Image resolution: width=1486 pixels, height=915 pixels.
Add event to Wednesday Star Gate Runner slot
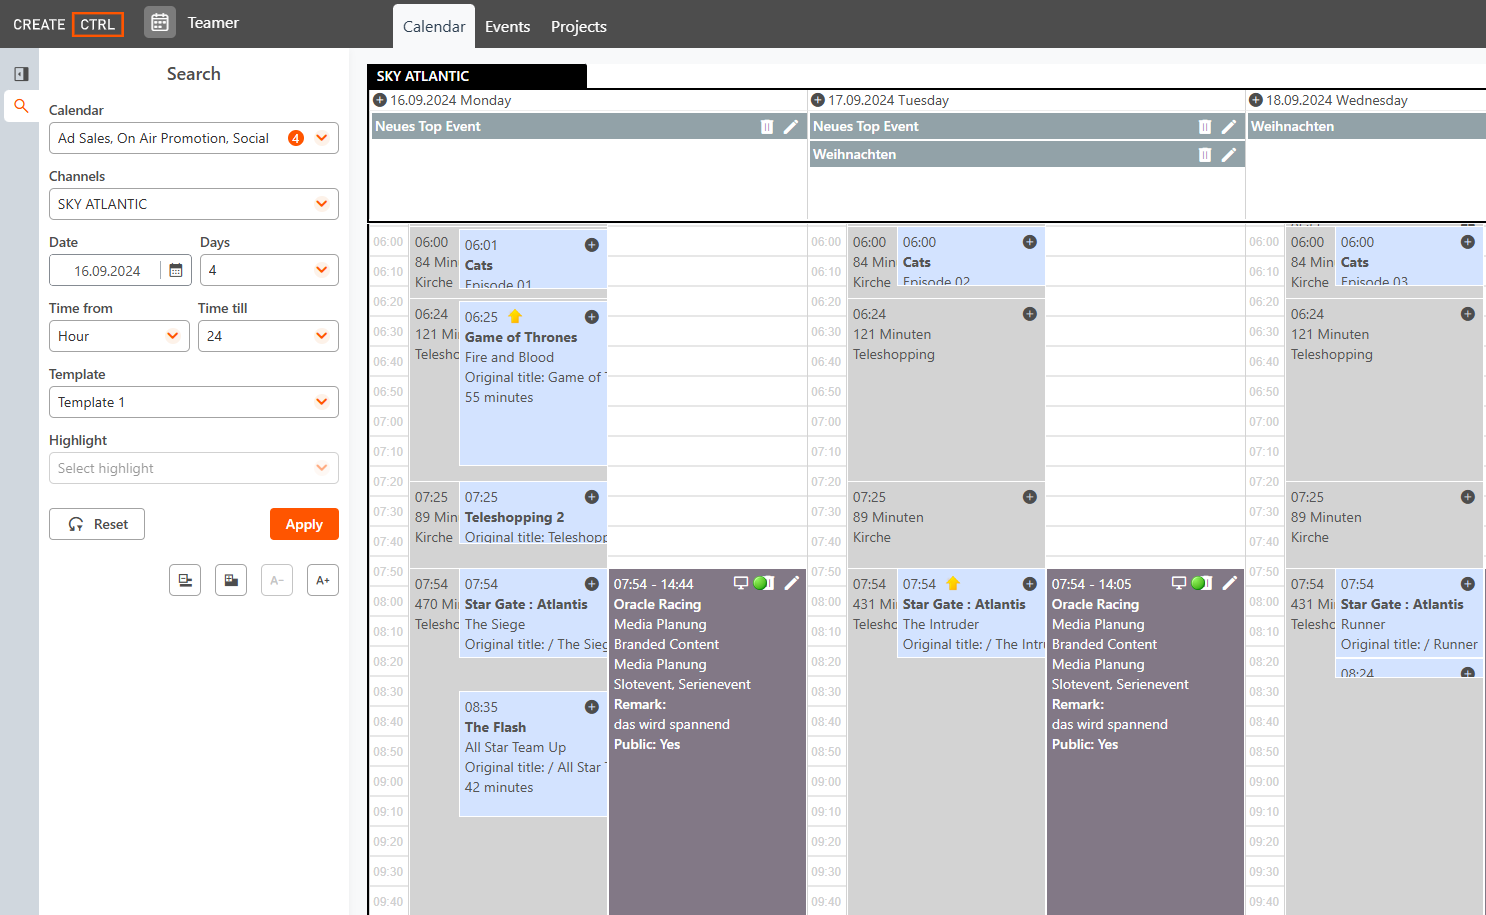point(1468,584)
